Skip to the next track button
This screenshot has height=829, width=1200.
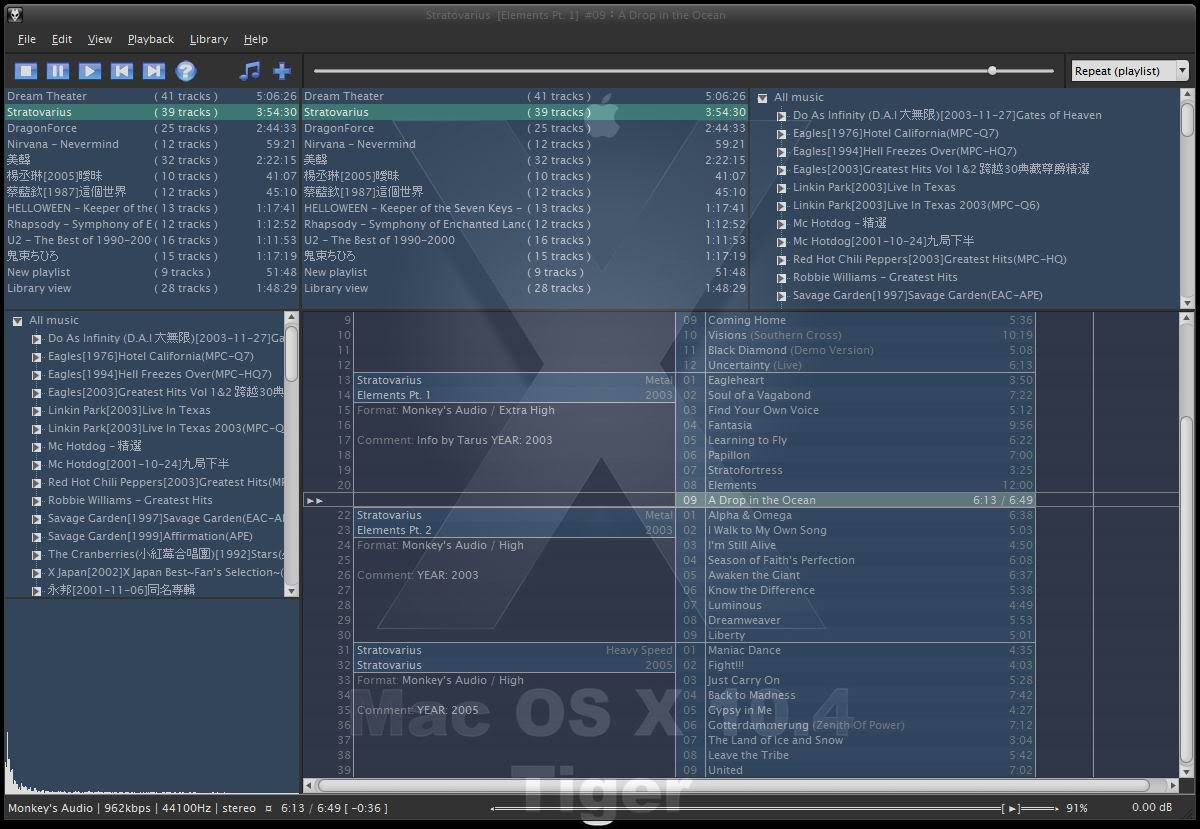(154, 71)
